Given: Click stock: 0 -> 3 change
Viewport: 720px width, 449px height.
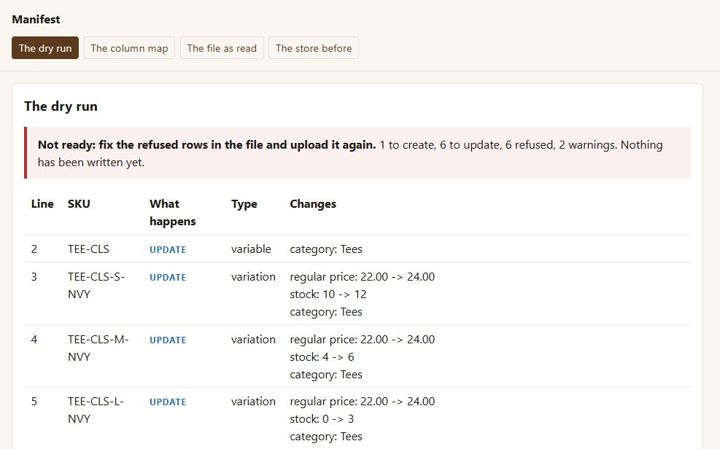Looking at the screenshot, I should [322, 419].
